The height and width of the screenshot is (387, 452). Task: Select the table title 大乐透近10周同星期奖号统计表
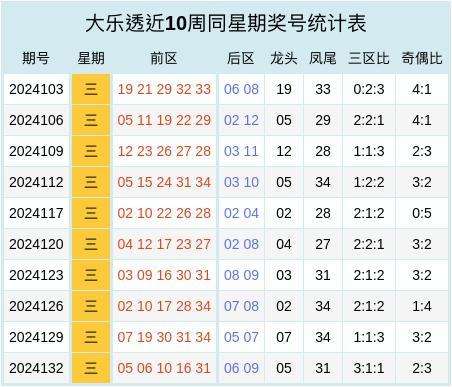[226, 23]
